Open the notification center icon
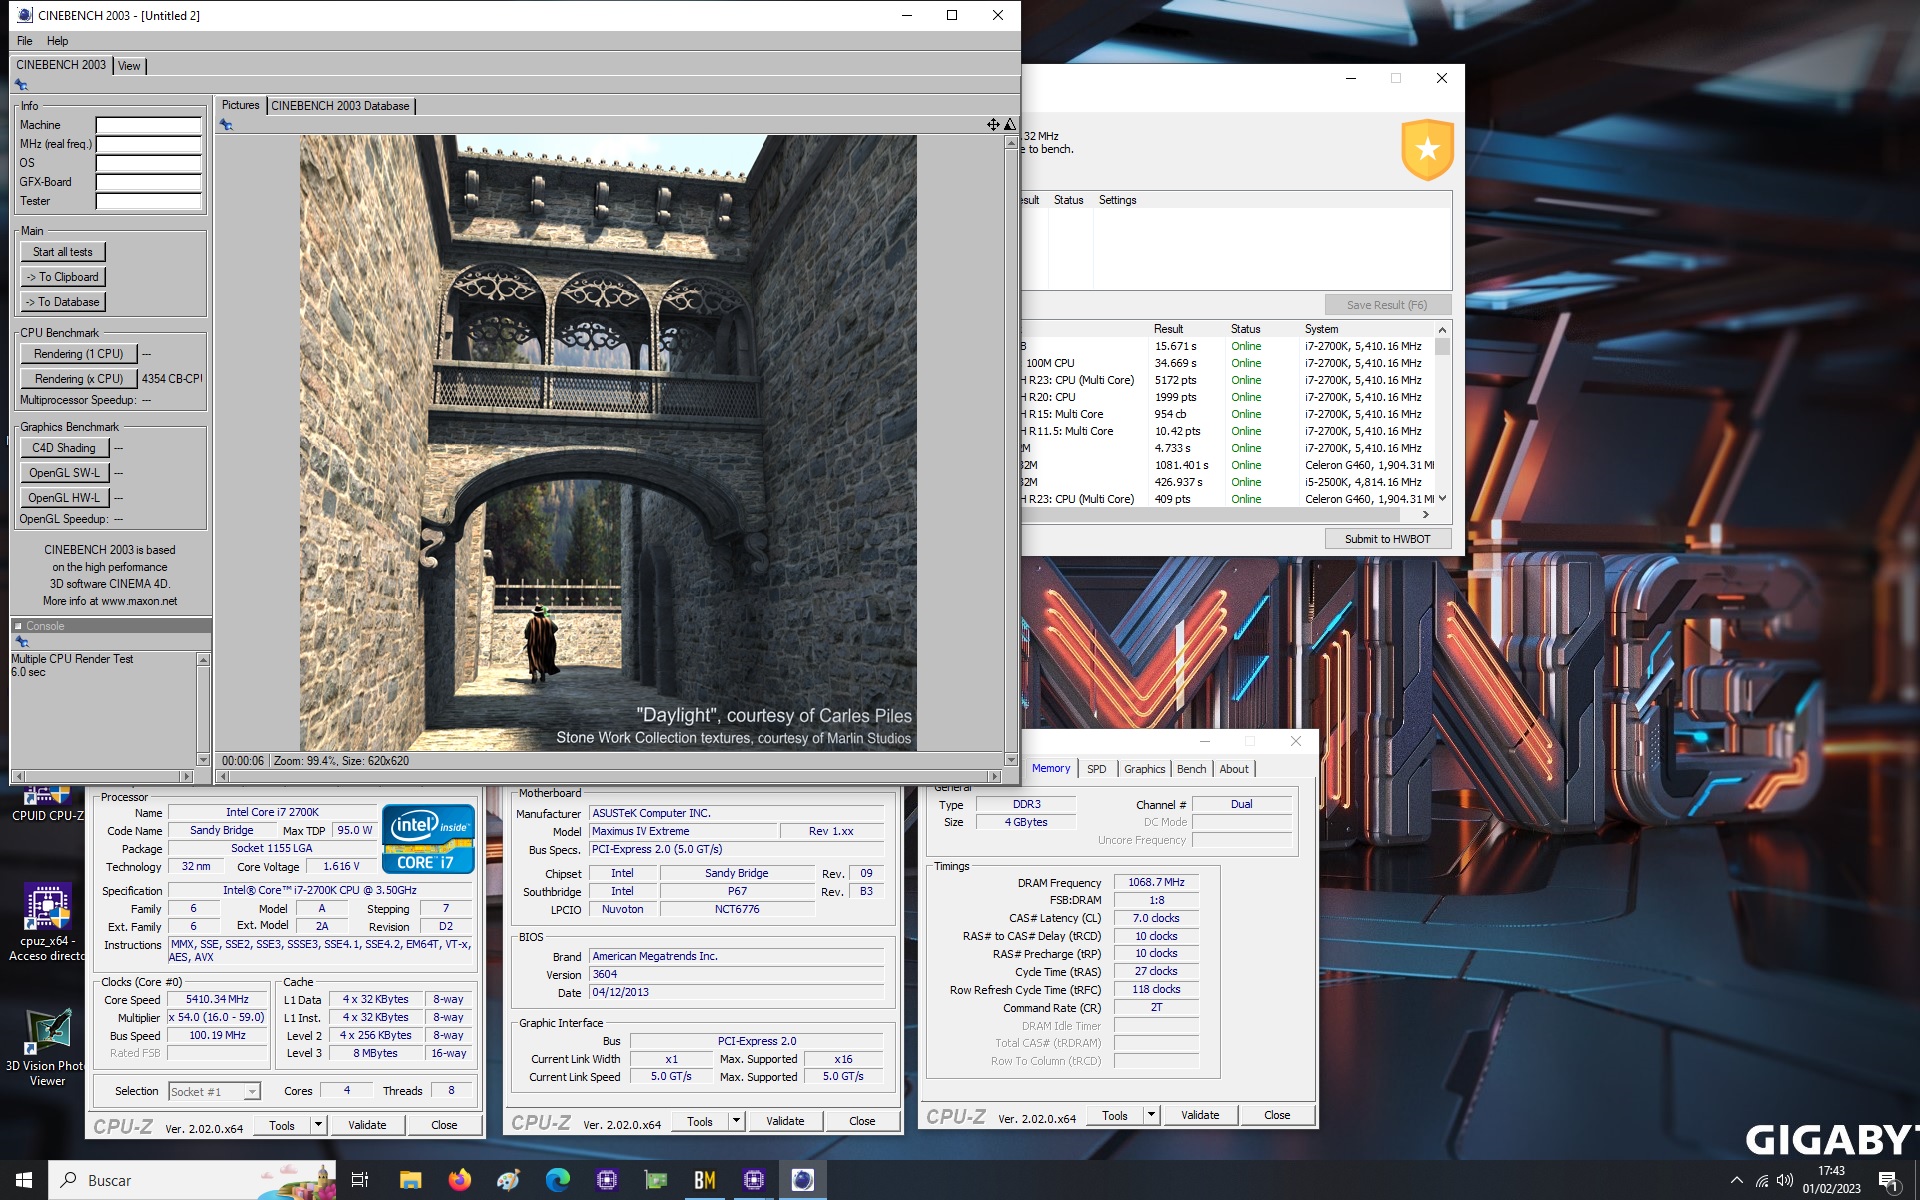Image resolution: width=1920 pixels, height=1200 pixels. click(1889, 1181)
